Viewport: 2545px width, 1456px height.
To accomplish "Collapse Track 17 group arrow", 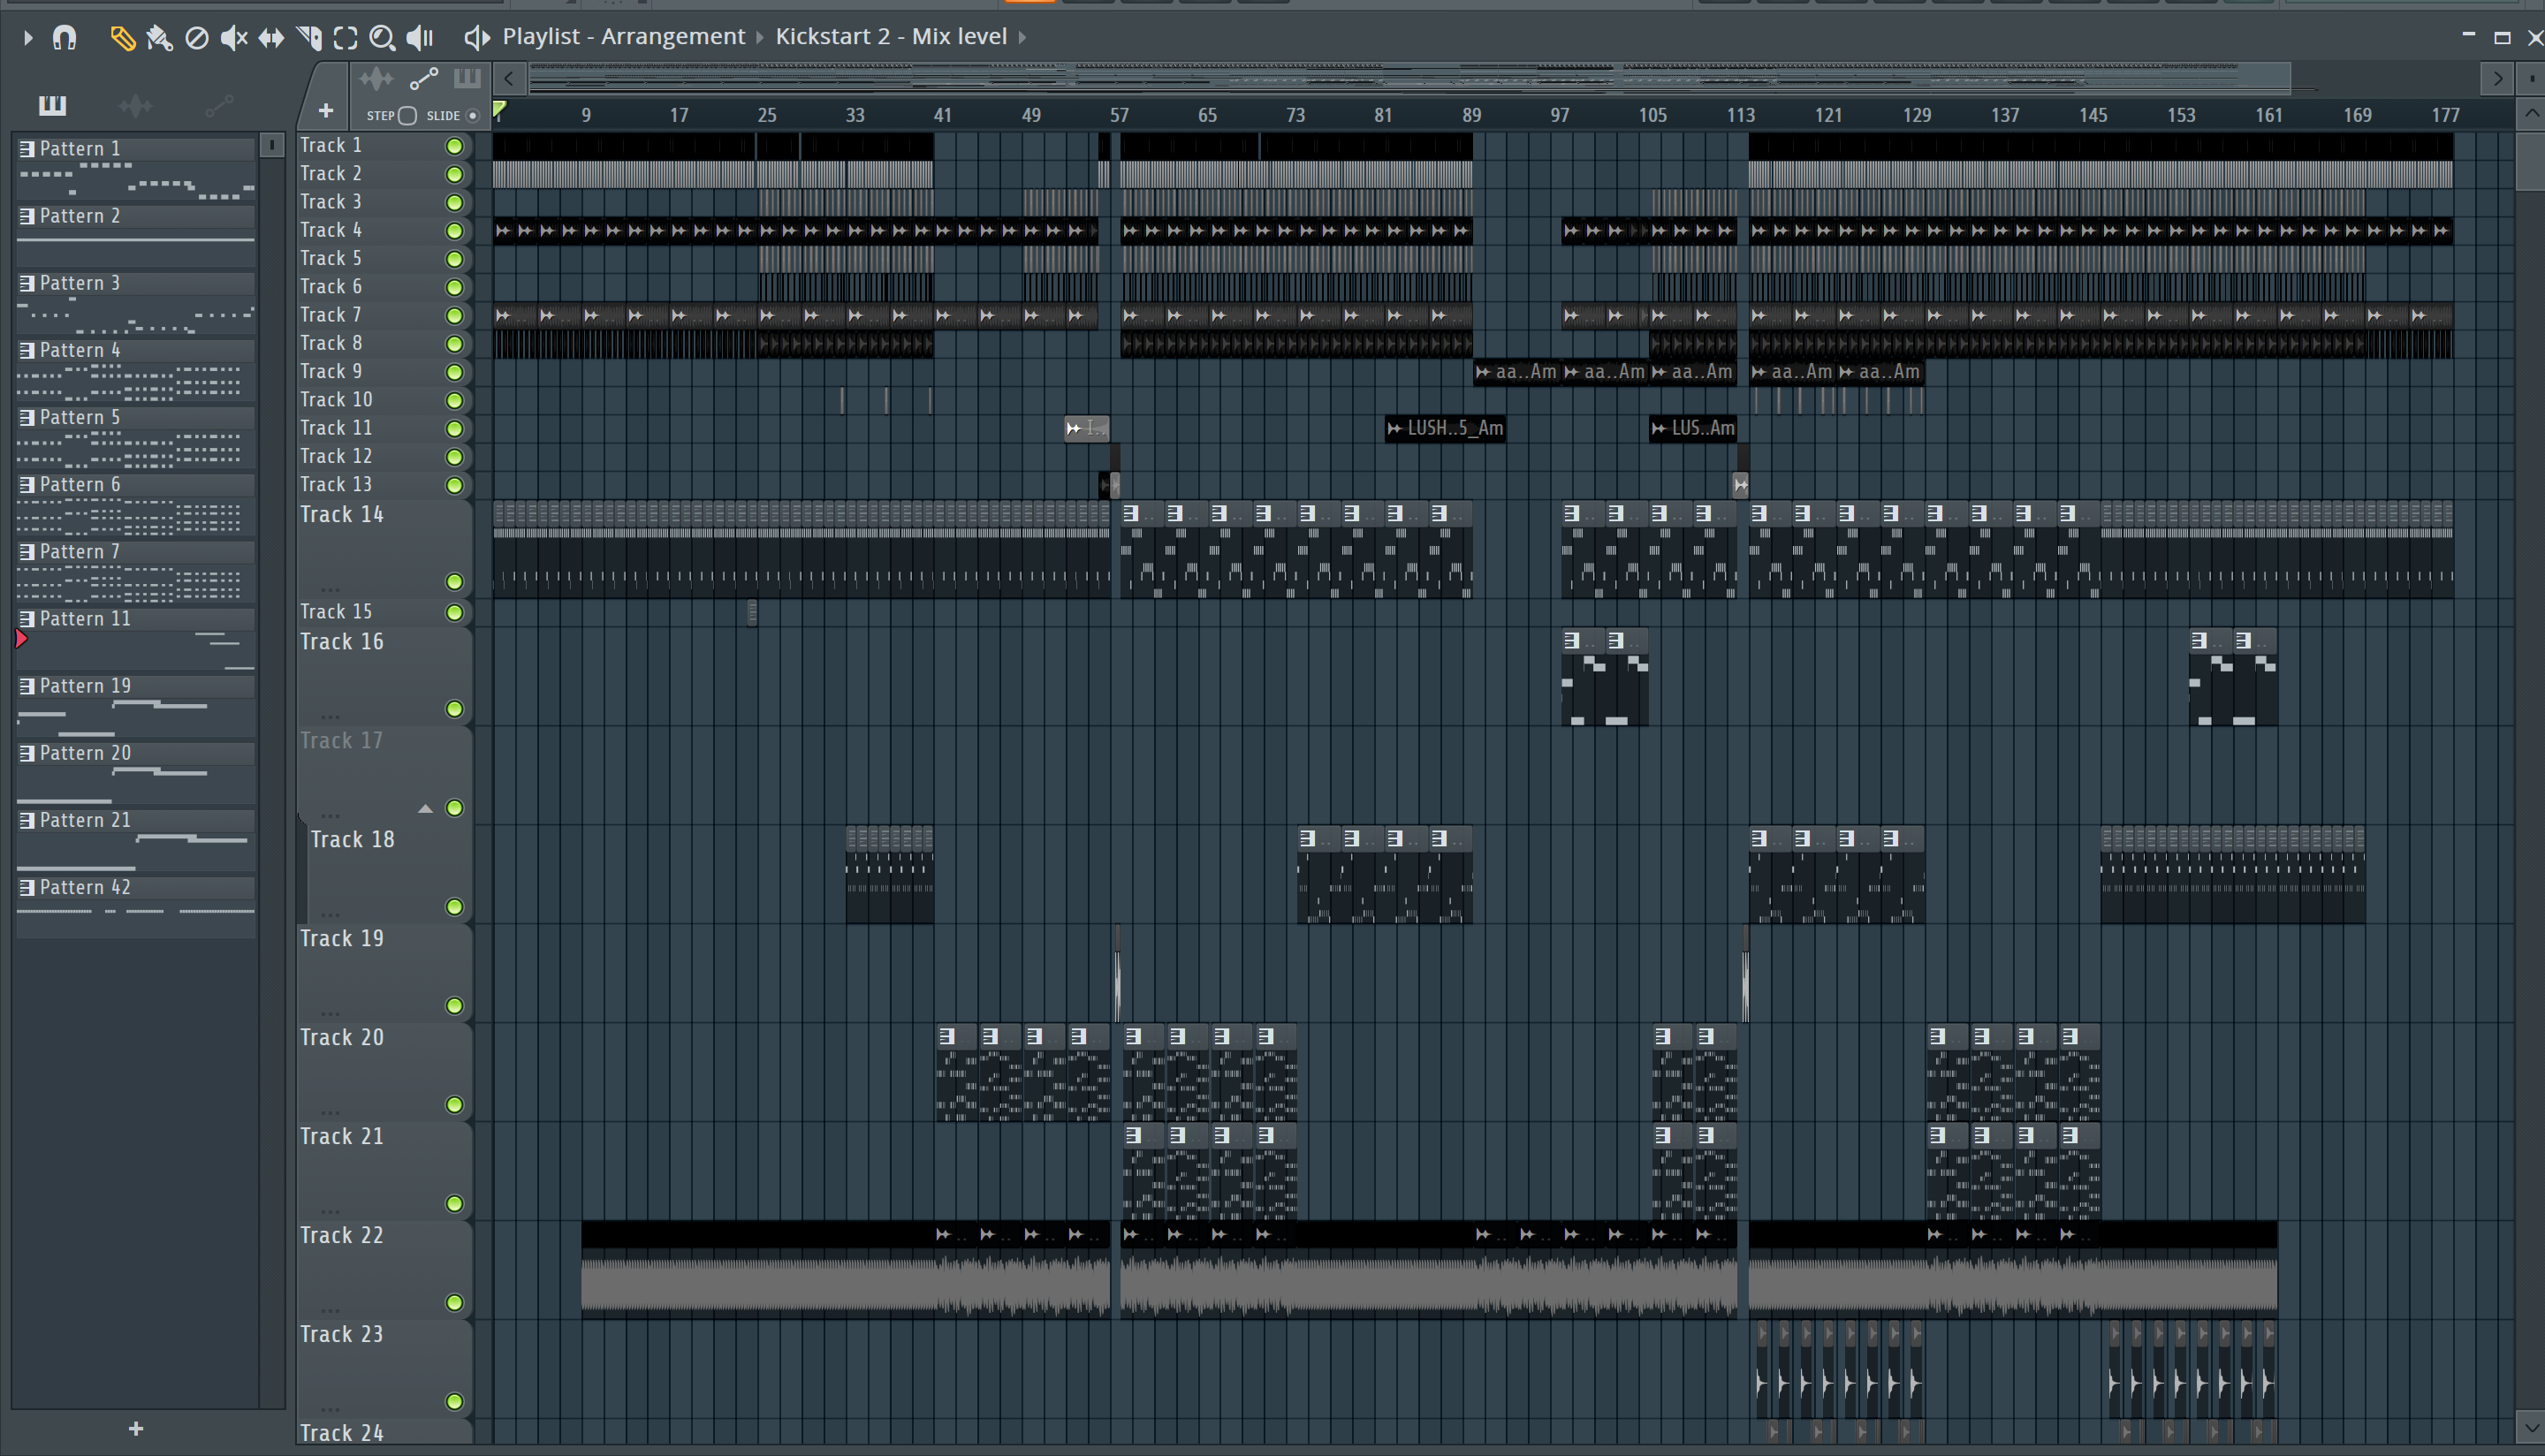I will [426, 809].
